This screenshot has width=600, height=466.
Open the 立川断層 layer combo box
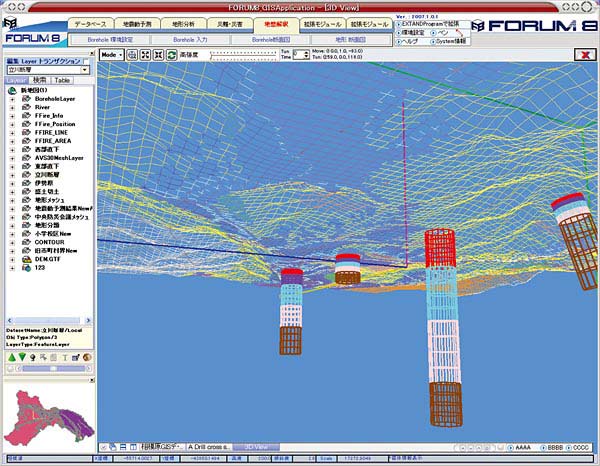click(x=49, y=70)
